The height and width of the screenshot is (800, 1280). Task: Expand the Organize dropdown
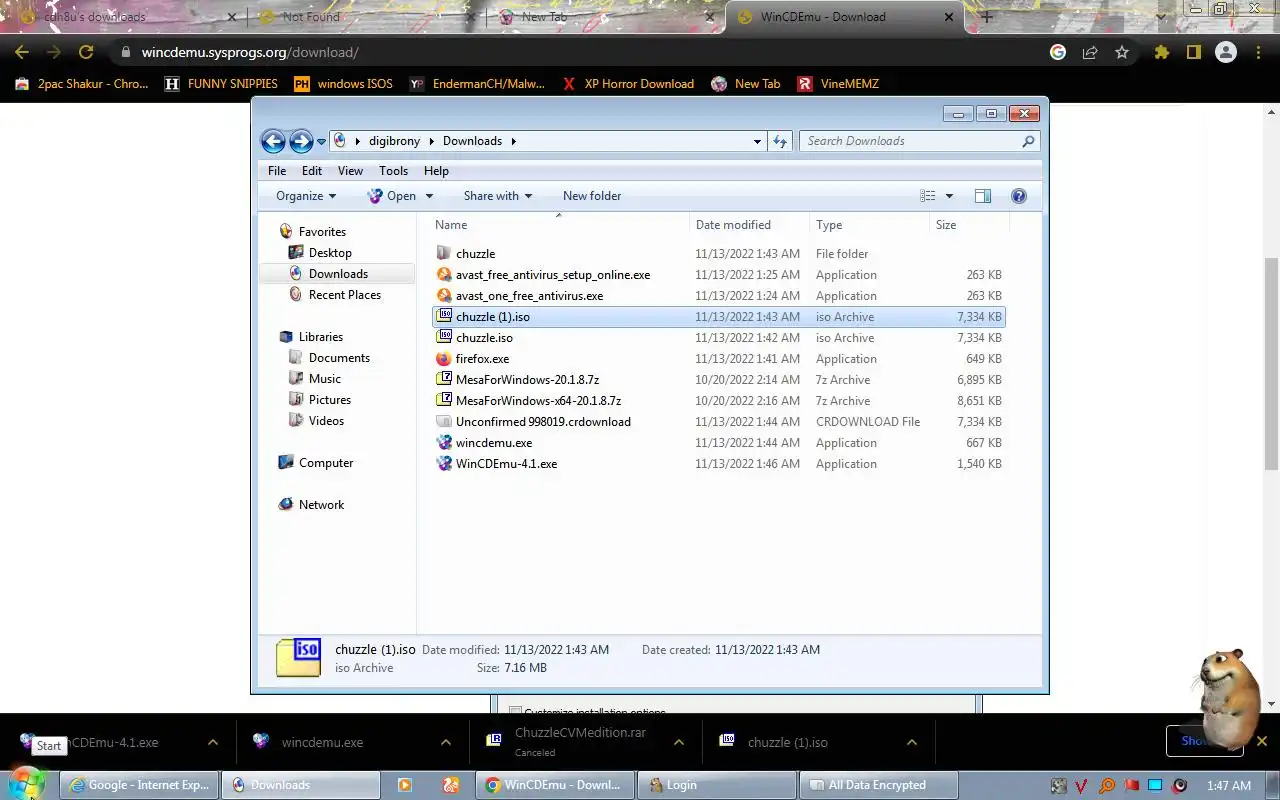[x=306, y=196]
